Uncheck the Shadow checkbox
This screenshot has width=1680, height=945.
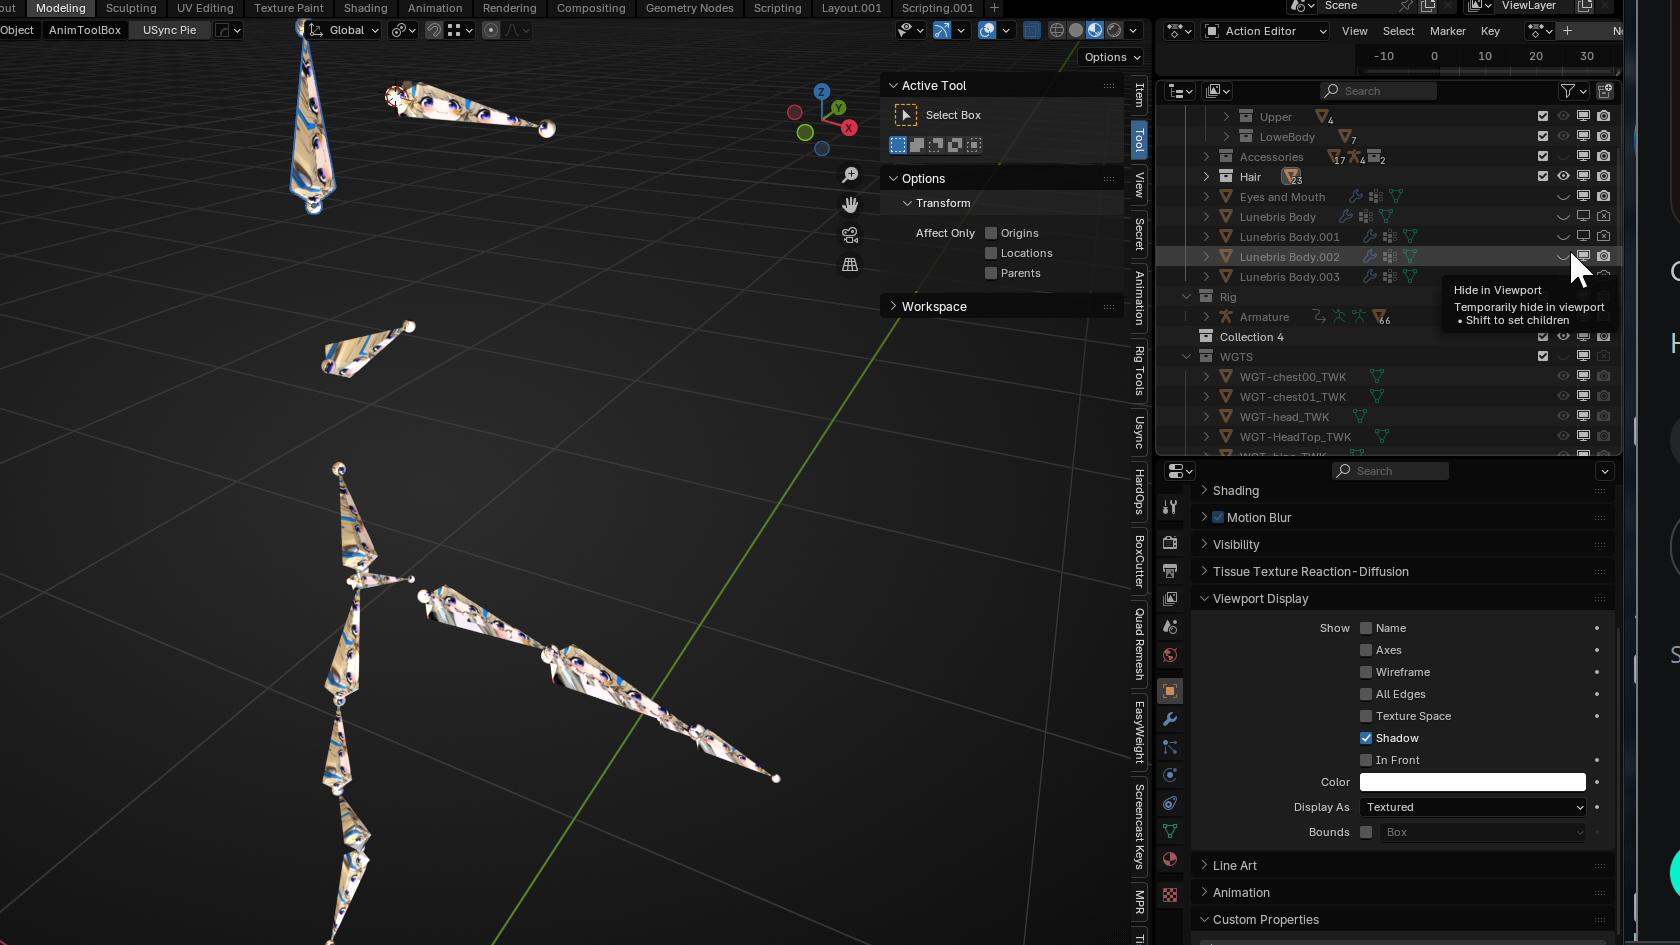1366,738
